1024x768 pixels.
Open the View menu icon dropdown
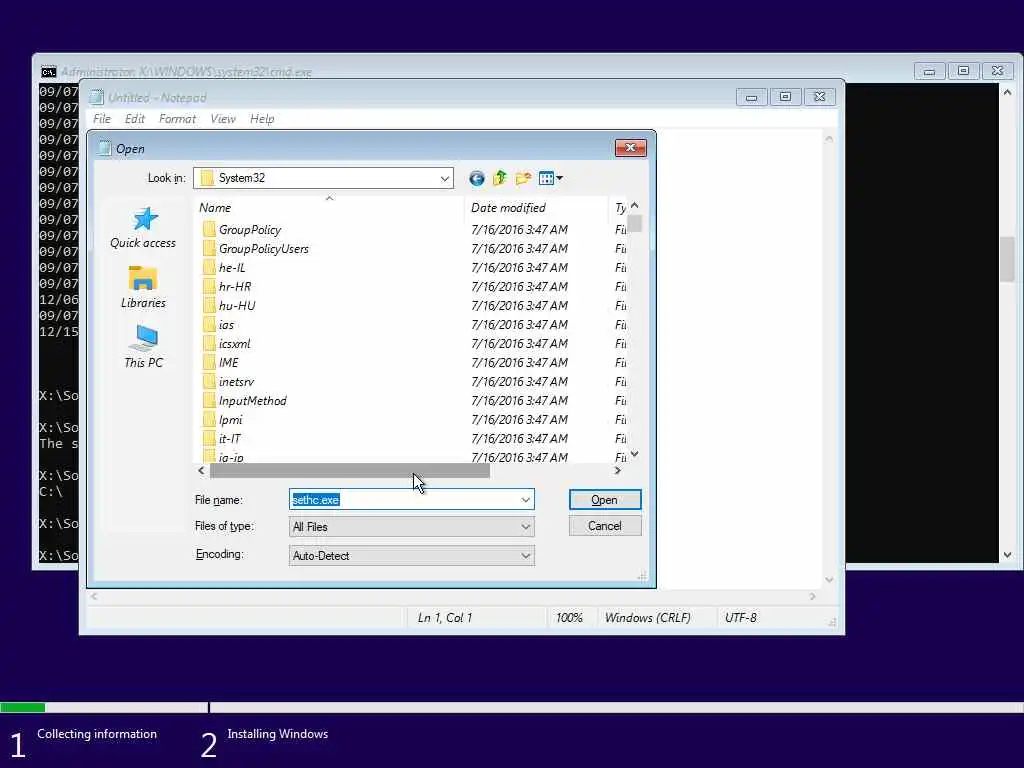click(551, 178)
